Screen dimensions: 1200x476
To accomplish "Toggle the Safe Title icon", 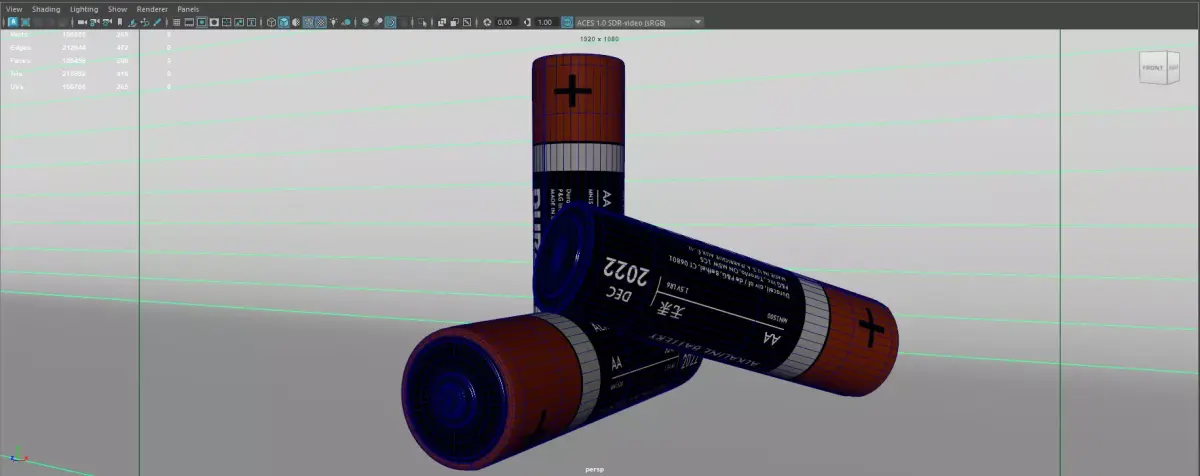I will click(251, 22).
